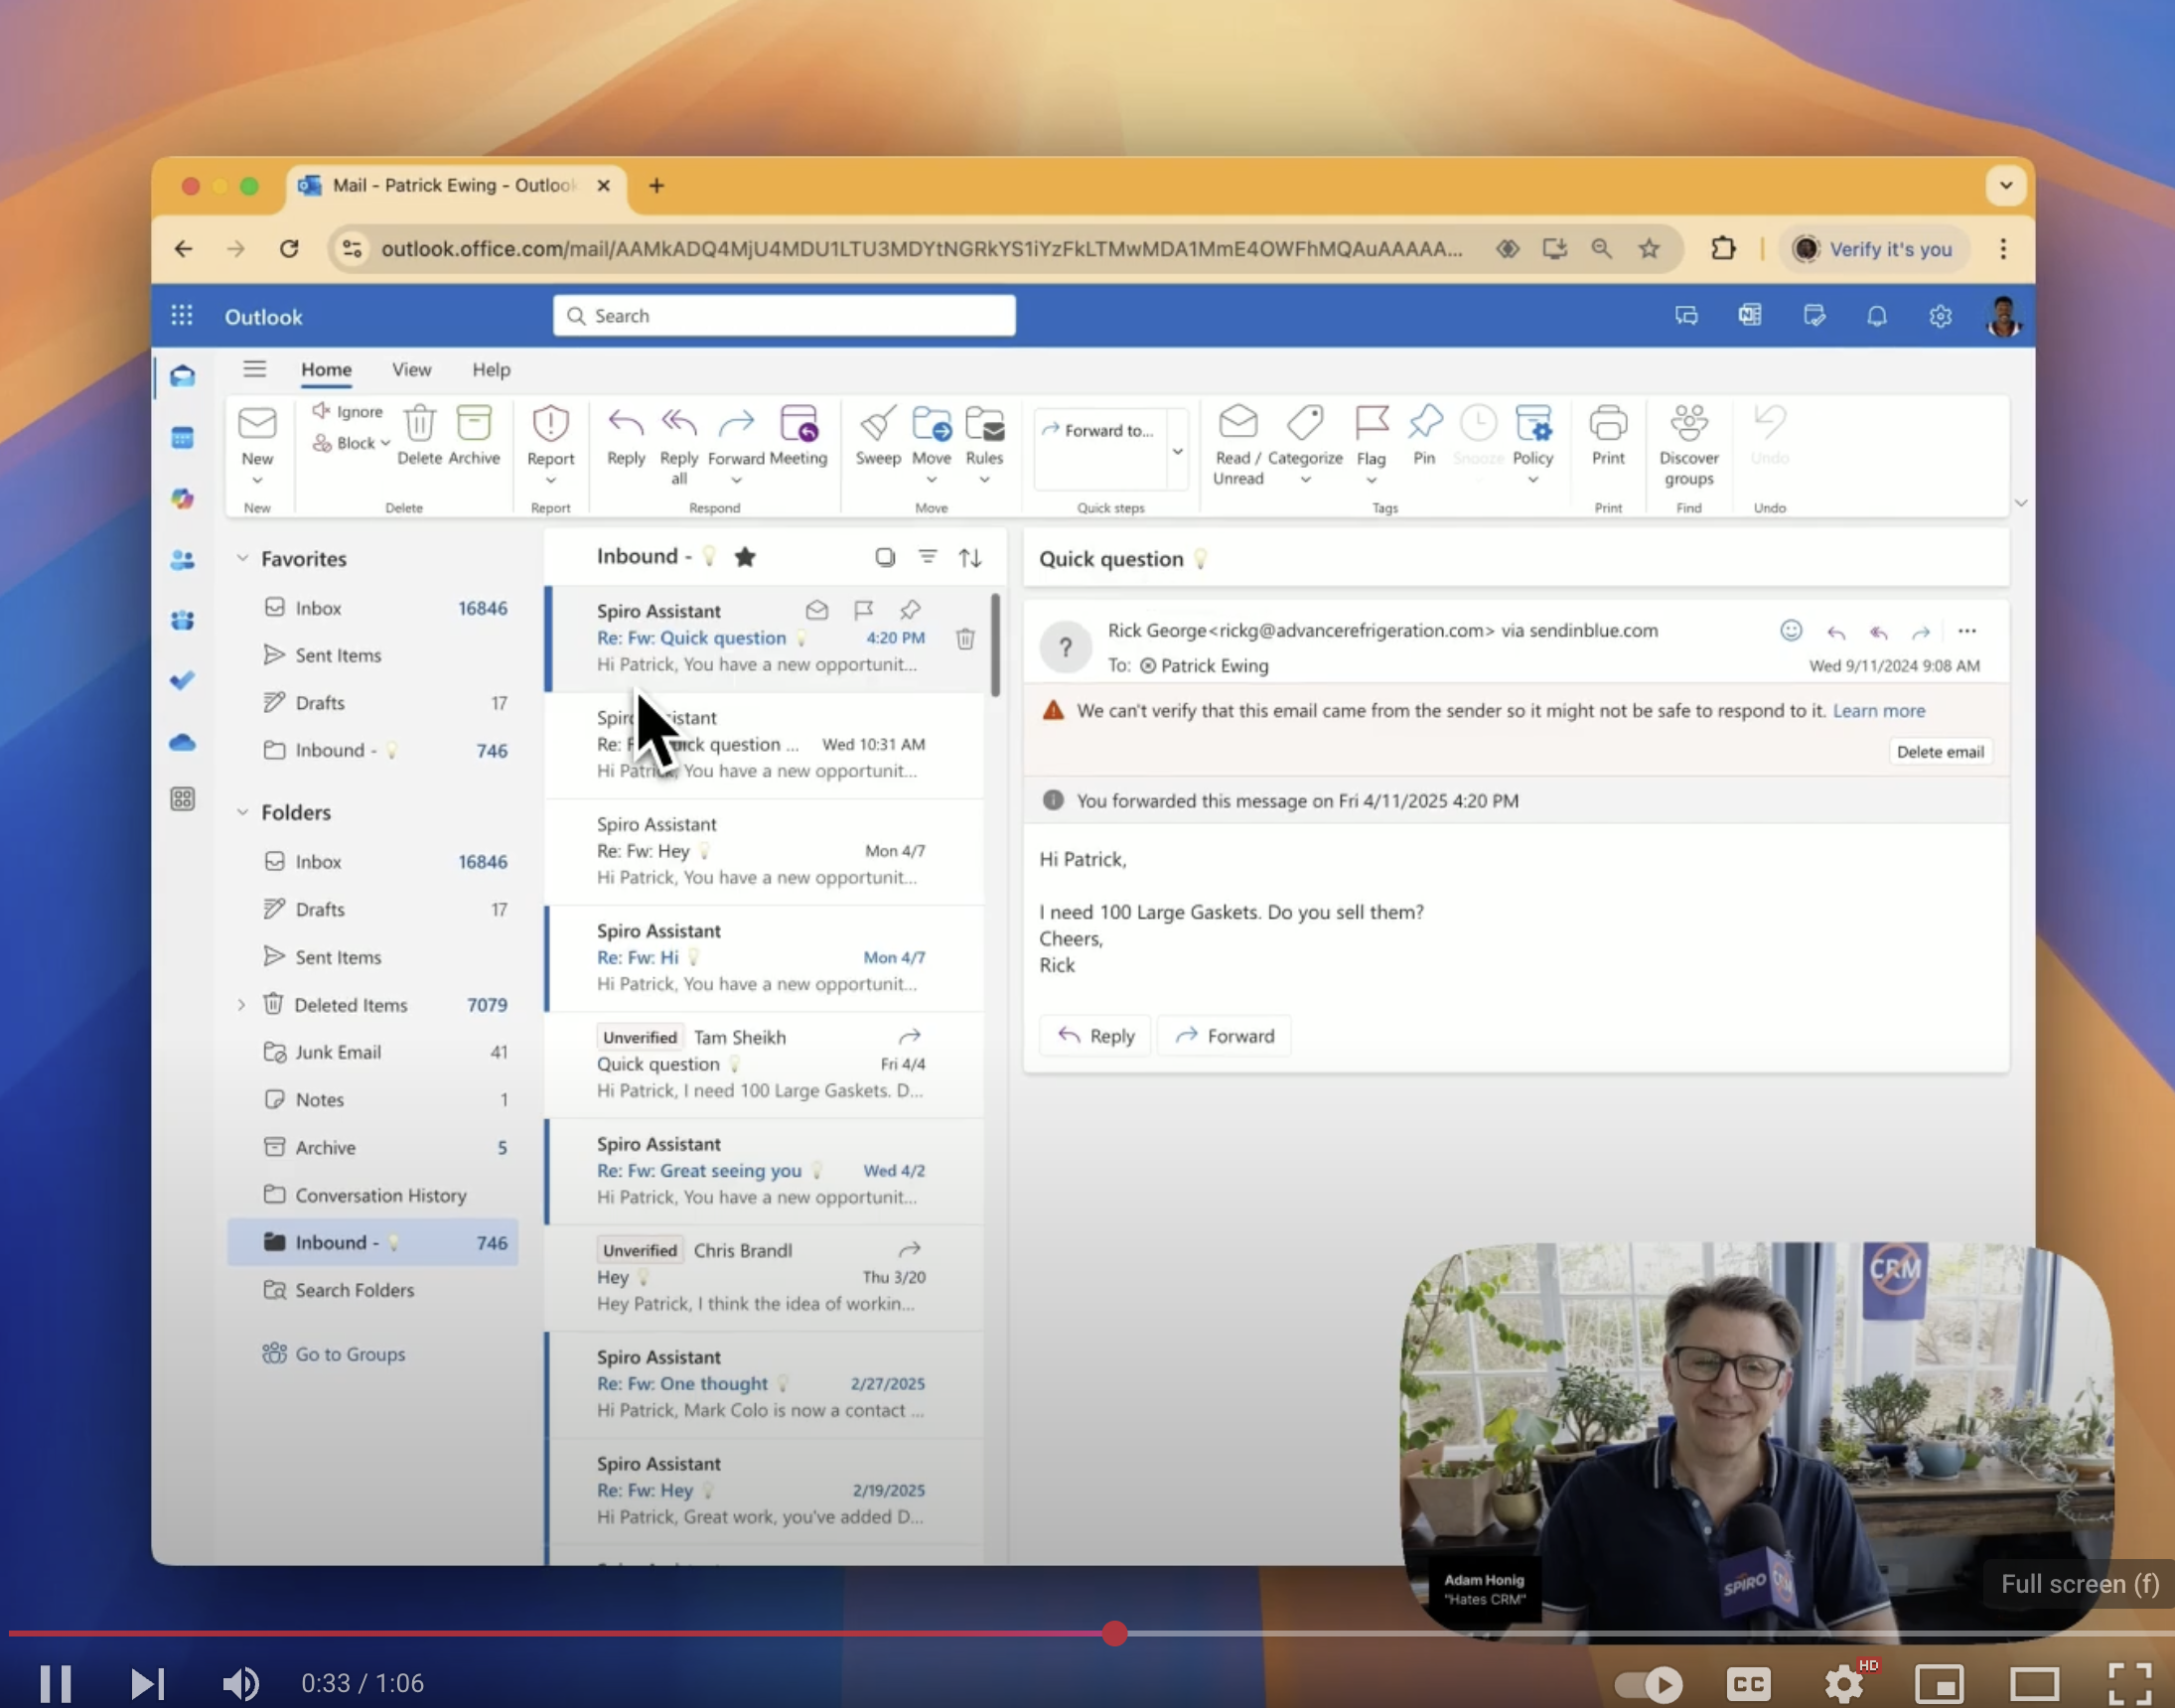Click the Forward button below email body
This screenshot has height=1708, width=2175.
pos(1224,1036)
